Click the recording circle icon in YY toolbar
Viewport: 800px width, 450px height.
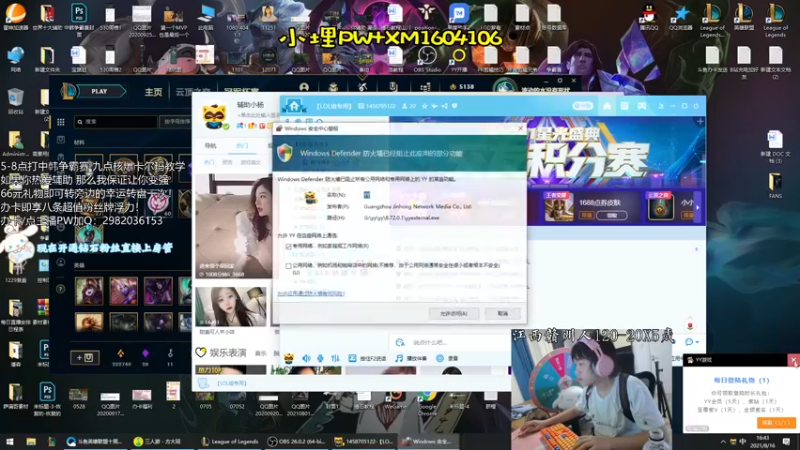click(x=440, y=358)
